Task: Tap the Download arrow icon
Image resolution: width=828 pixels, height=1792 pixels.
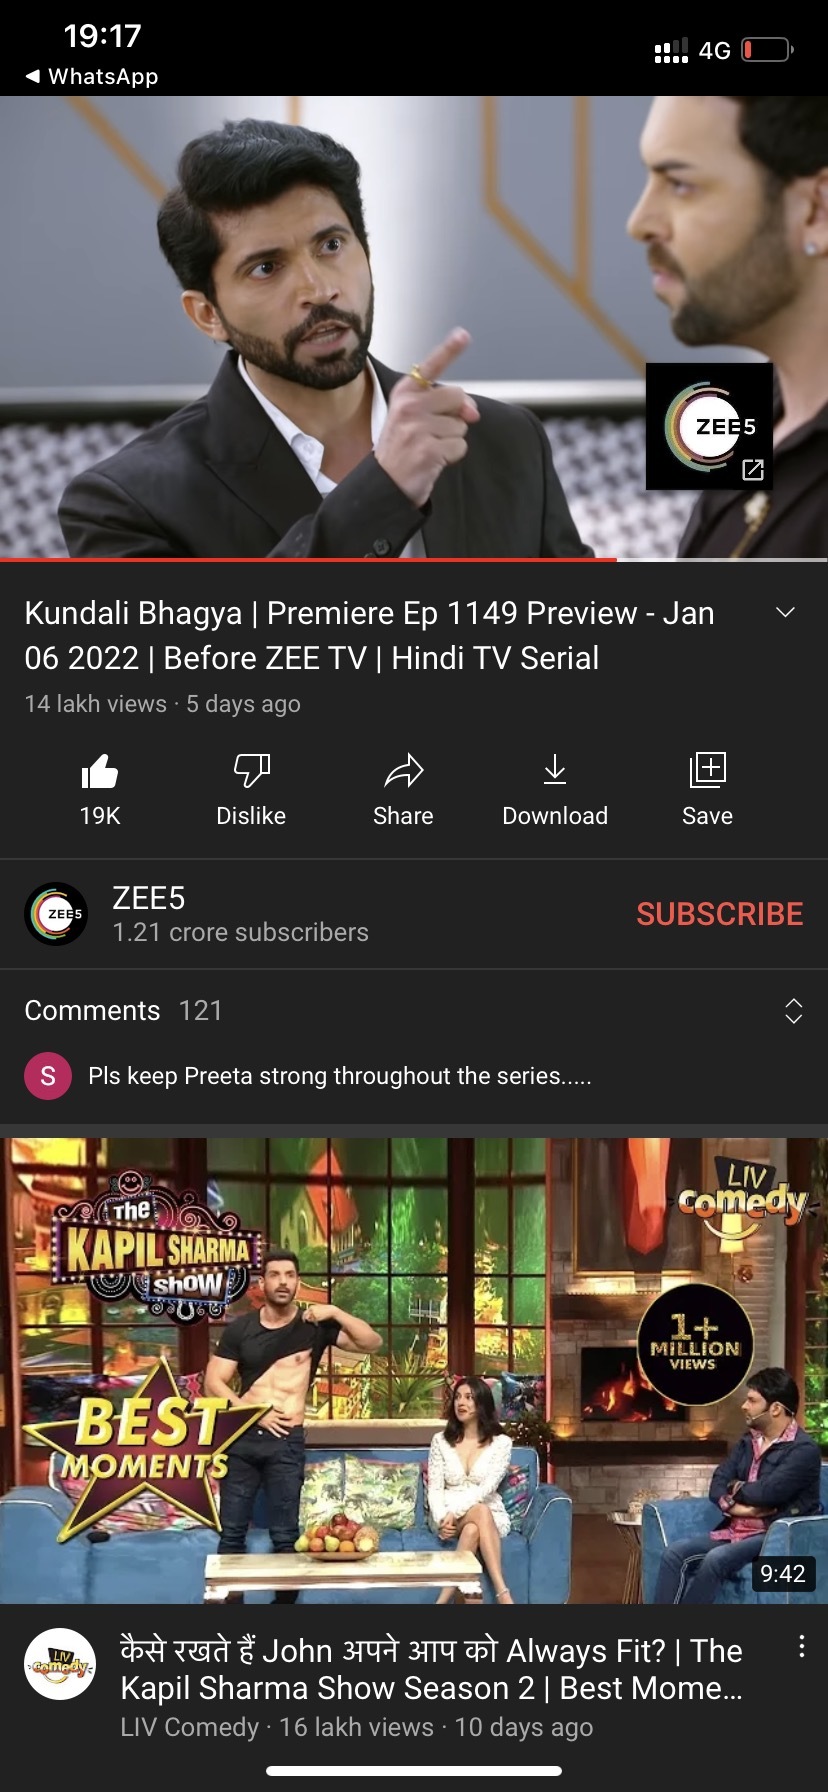Action: coord(555,770)
